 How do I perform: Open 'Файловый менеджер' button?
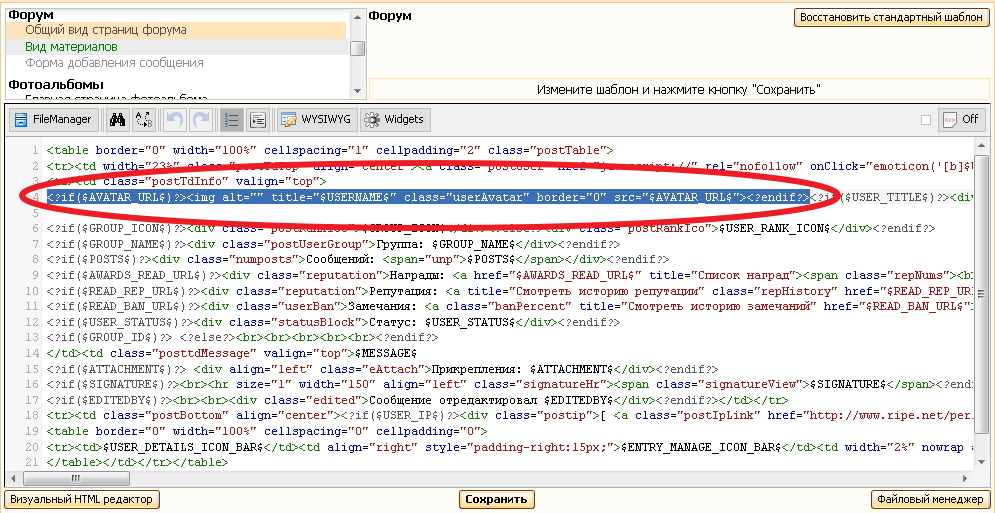click(x=930, y=499)
